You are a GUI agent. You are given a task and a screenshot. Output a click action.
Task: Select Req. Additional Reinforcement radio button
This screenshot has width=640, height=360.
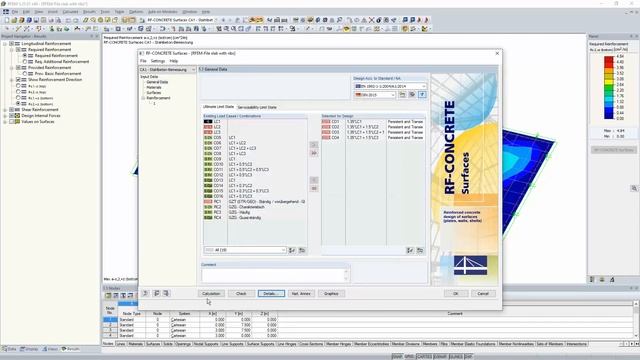click(x=24, y=62)
